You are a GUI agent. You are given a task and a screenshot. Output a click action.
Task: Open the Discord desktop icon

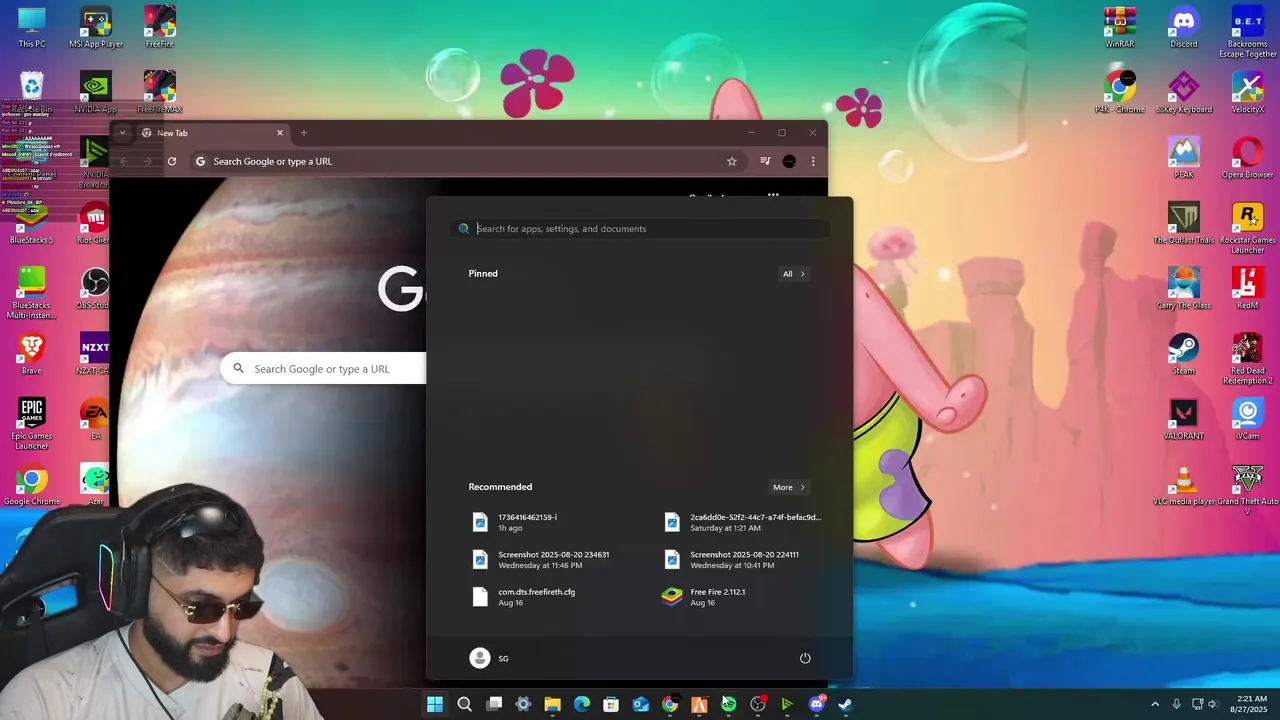1184,27
